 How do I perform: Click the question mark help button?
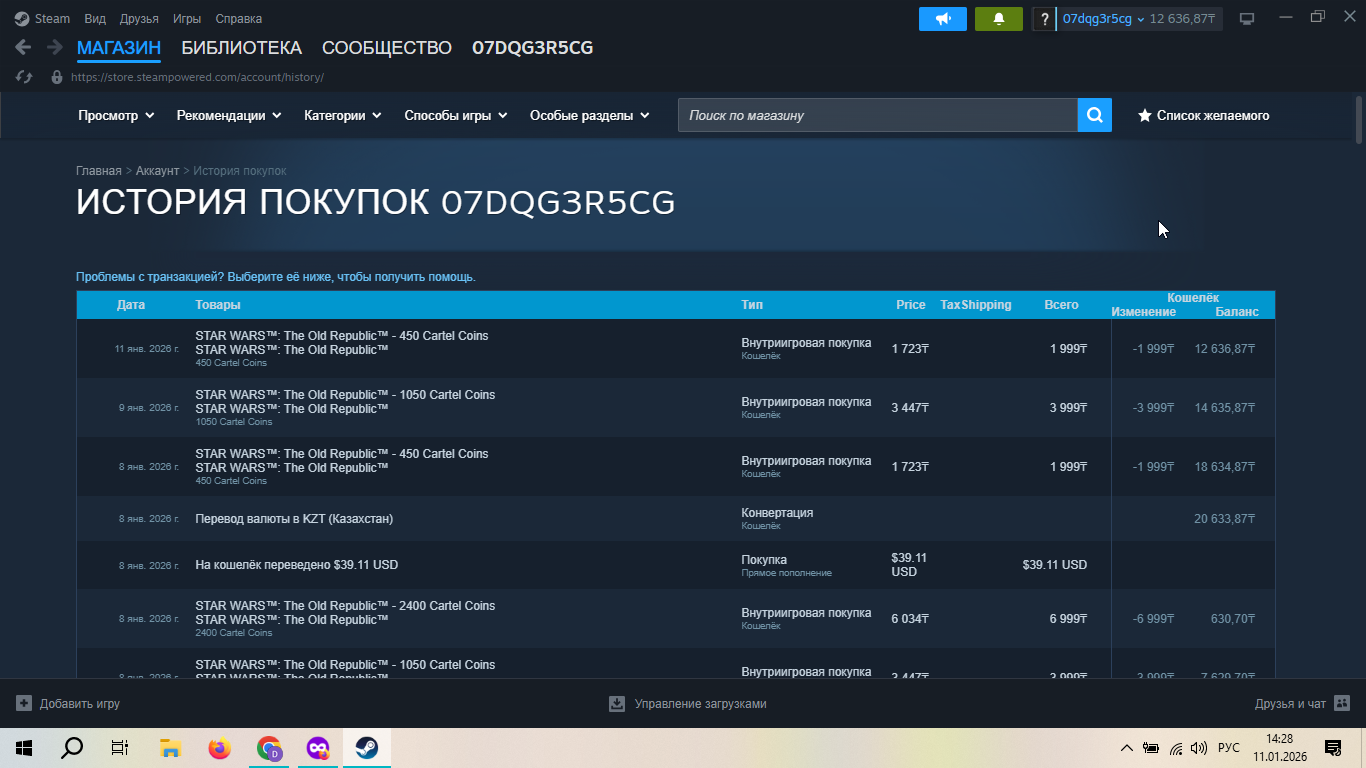[1044, 19]
